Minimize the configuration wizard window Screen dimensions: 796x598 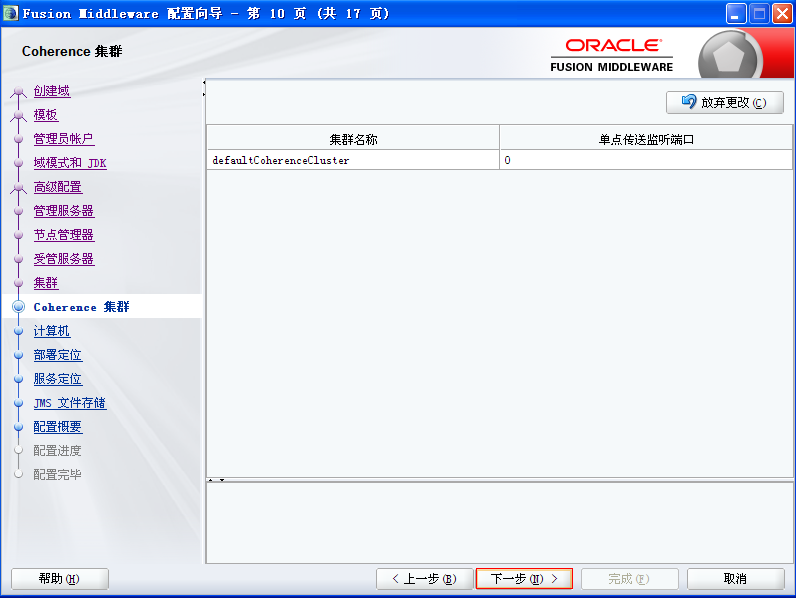click(x=735, y=14)
